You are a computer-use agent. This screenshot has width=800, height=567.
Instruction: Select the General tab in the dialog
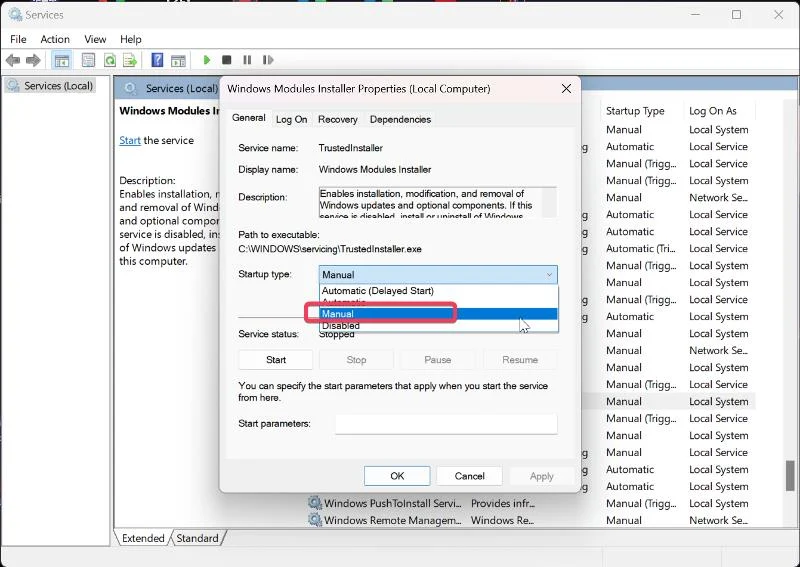(x=248, y=118)
